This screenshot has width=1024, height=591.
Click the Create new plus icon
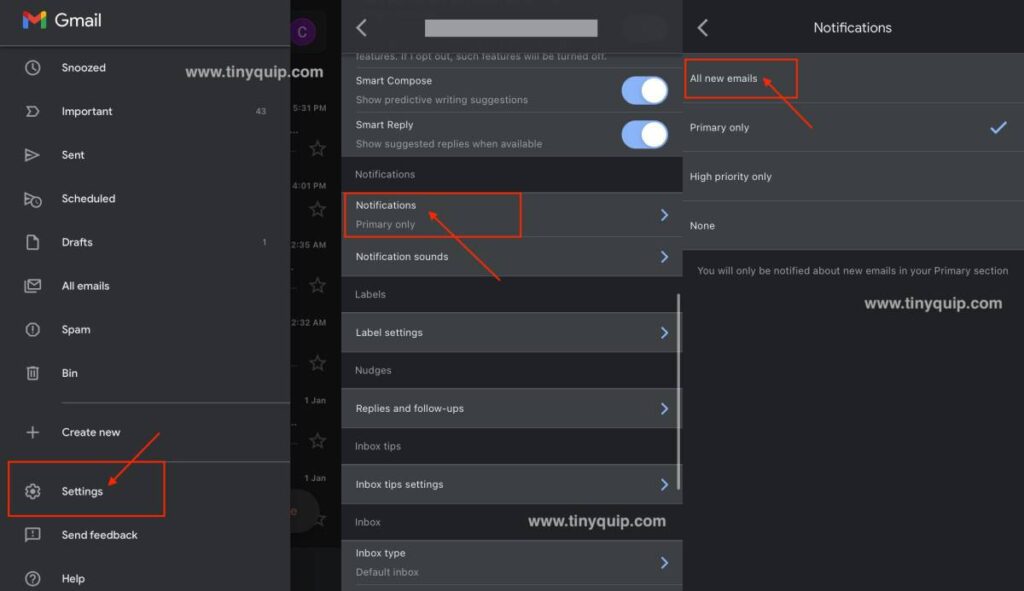(x=31, y=432)
